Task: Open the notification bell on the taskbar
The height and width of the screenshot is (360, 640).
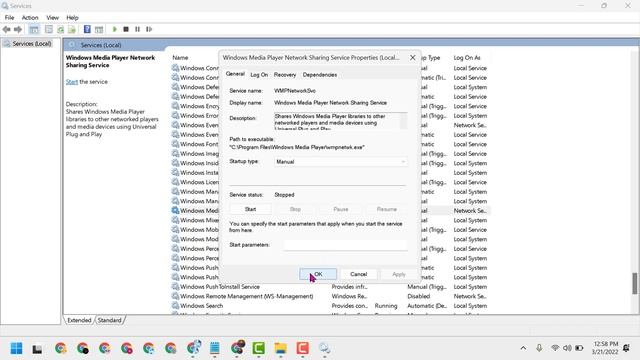Action: point(626,348)
